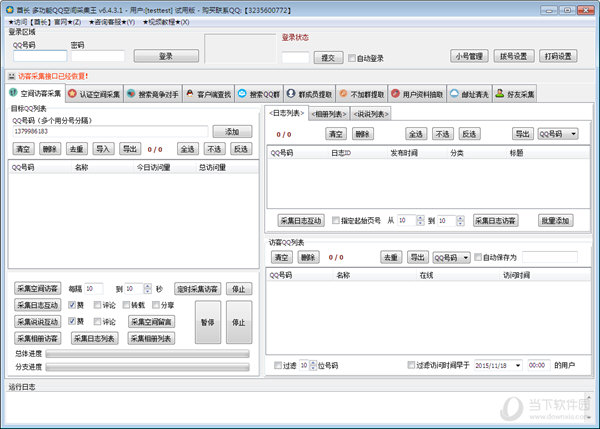Click 今日访问量 column header
The height and width of the screenshot is (429, 600).
153,167
